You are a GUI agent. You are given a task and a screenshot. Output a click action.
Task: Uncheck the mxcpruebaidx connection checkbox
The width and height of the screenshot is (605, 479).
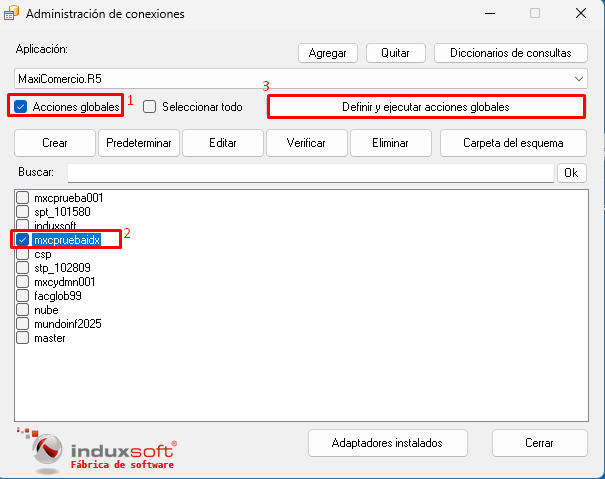click(x=23, y=240)
